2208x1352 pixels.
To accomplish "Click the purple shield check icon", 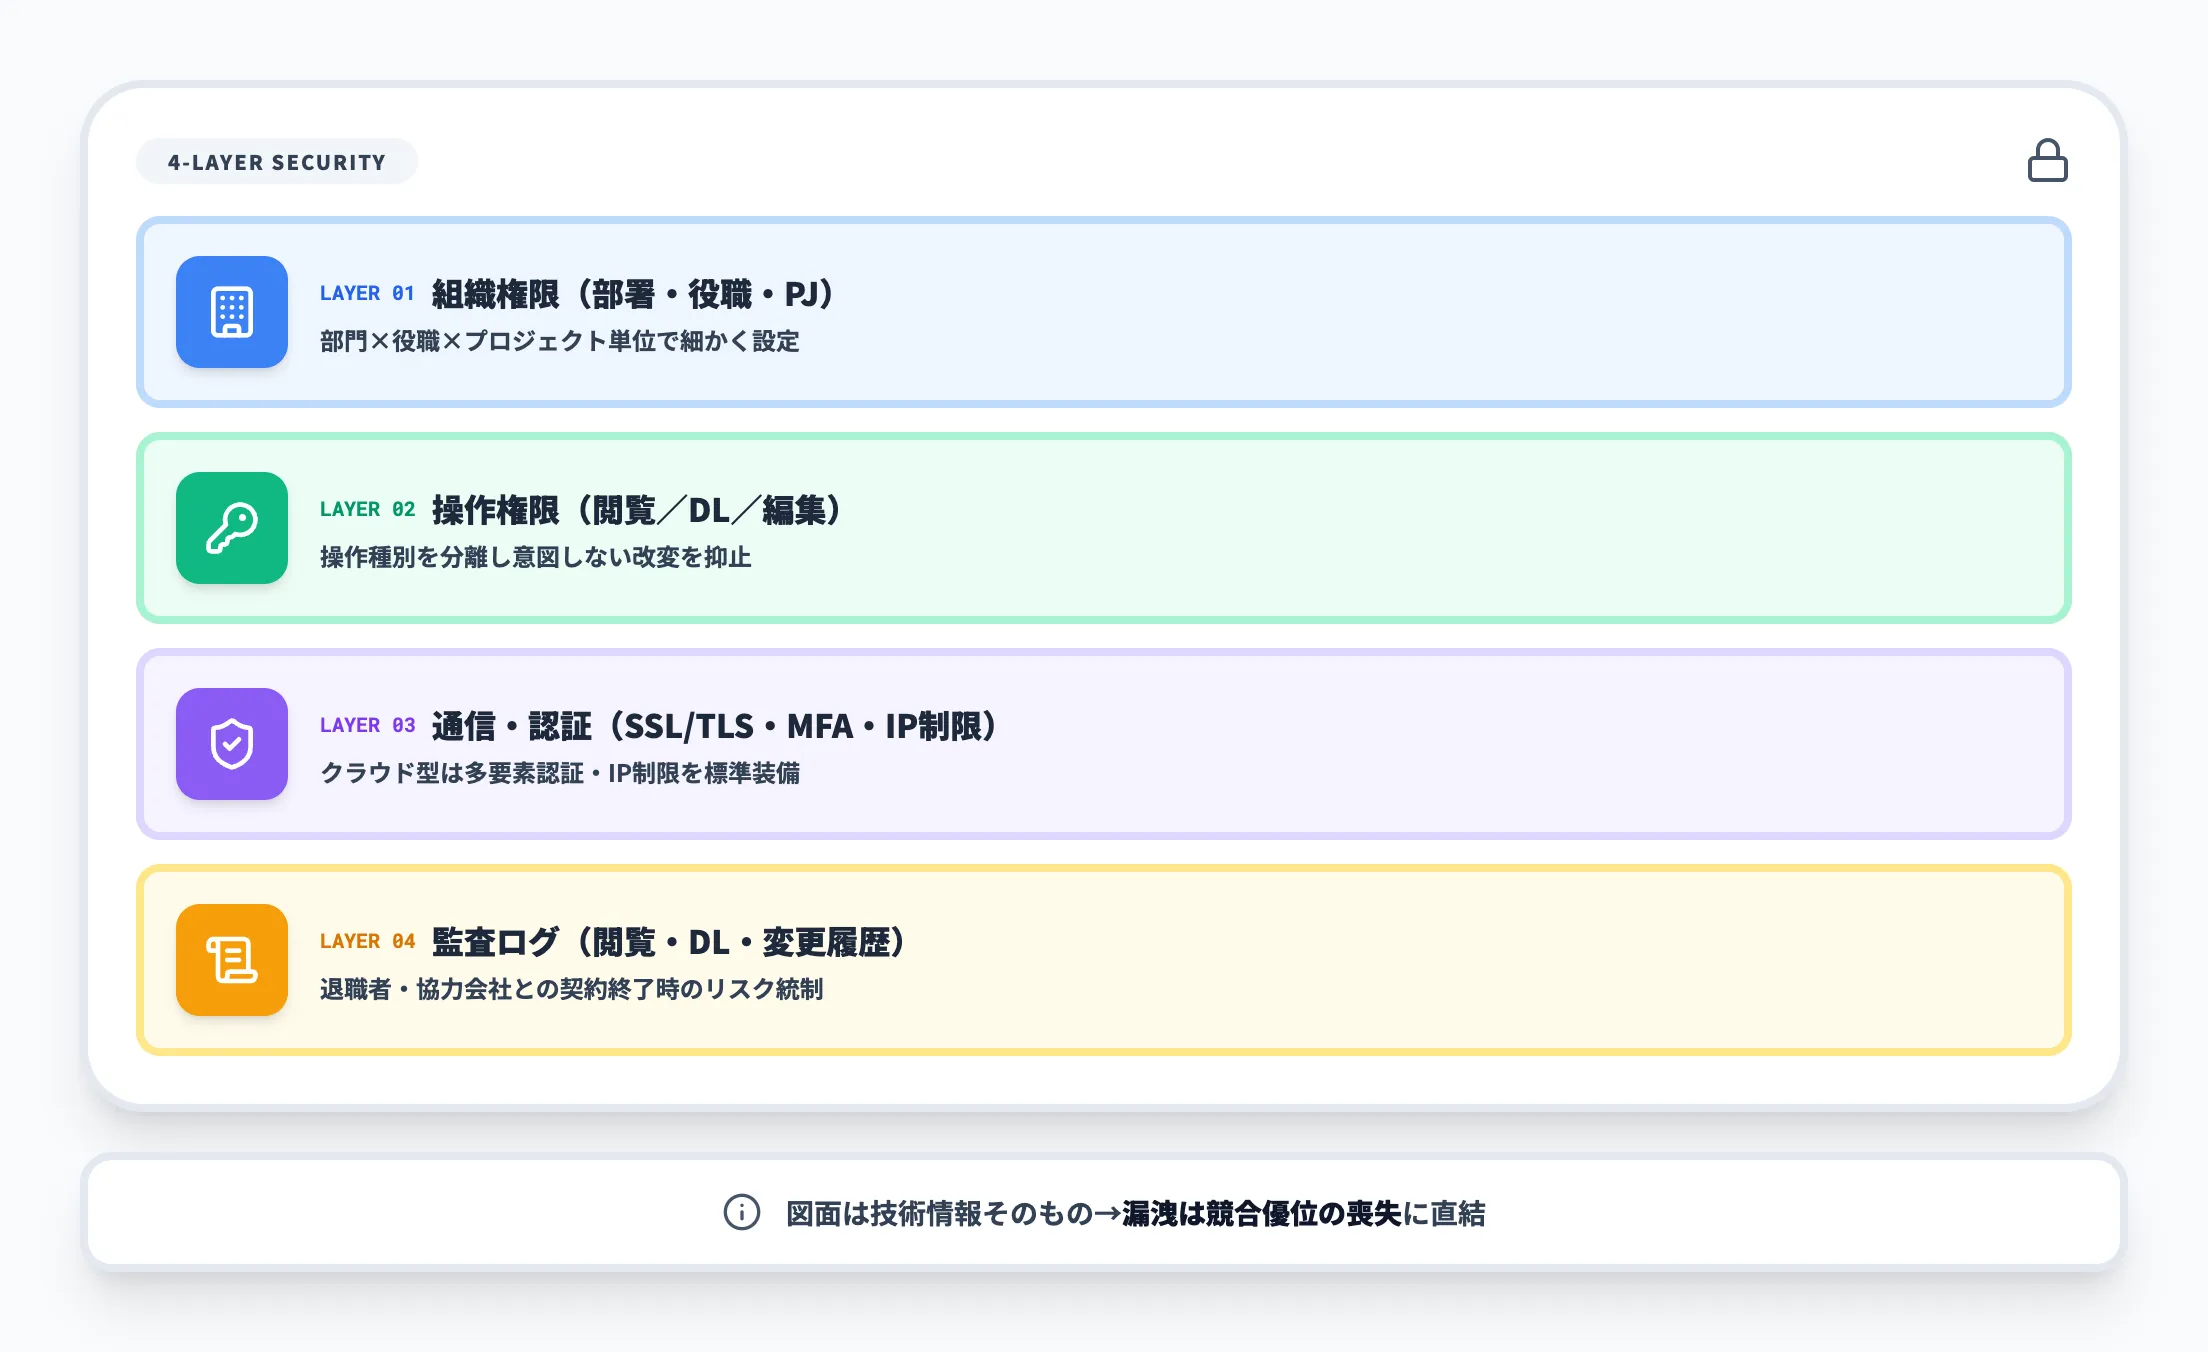I will tap(232, 744).
